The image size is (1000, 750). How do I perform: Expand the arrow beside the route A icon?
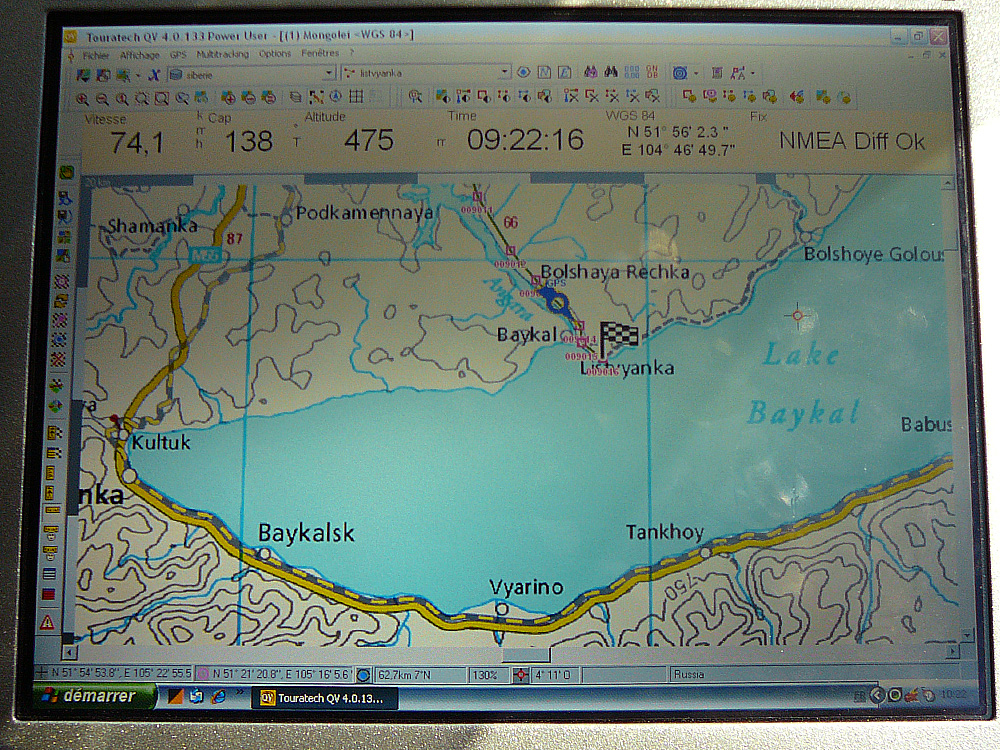click(x=753, y=73)
